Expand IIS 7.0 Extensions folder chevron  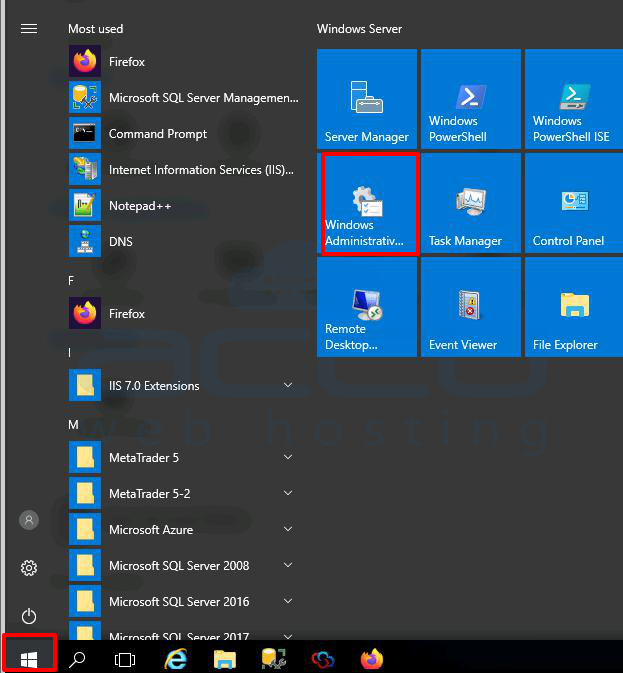288,385
